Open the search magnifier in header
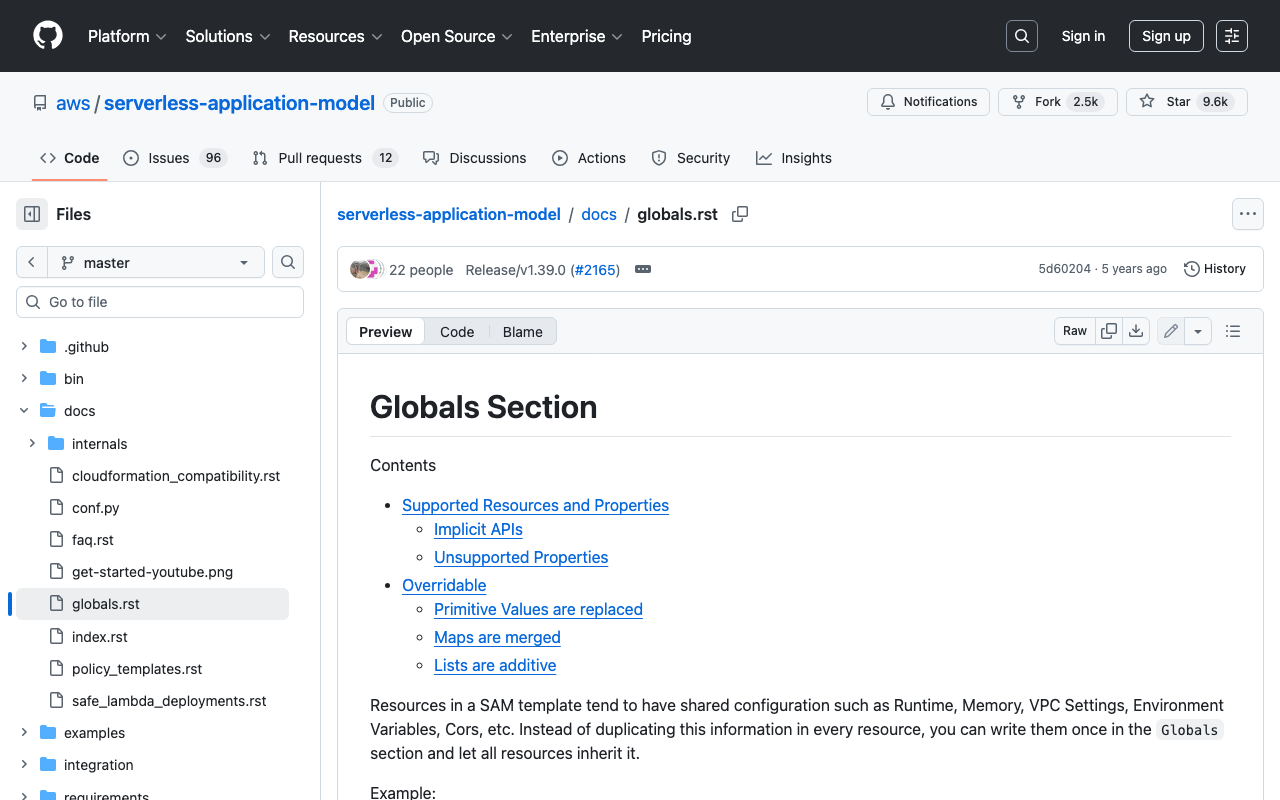This screenshot has height=800, width=1280. point(1021,36)
